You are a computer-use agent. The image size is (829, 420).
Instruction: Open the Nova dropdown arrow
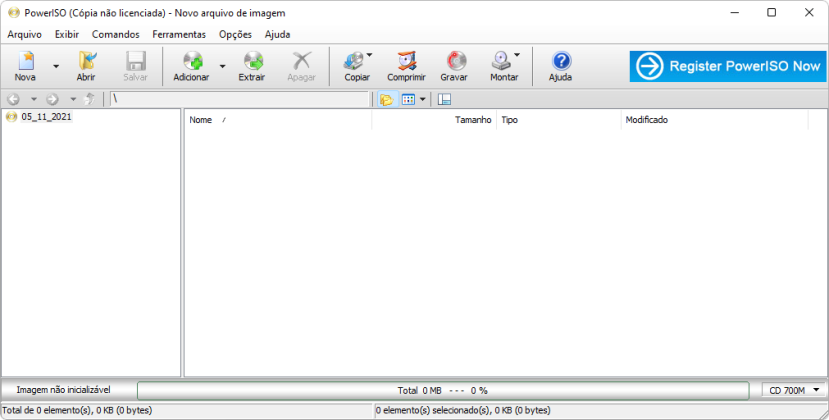click(x=56, y=67)
